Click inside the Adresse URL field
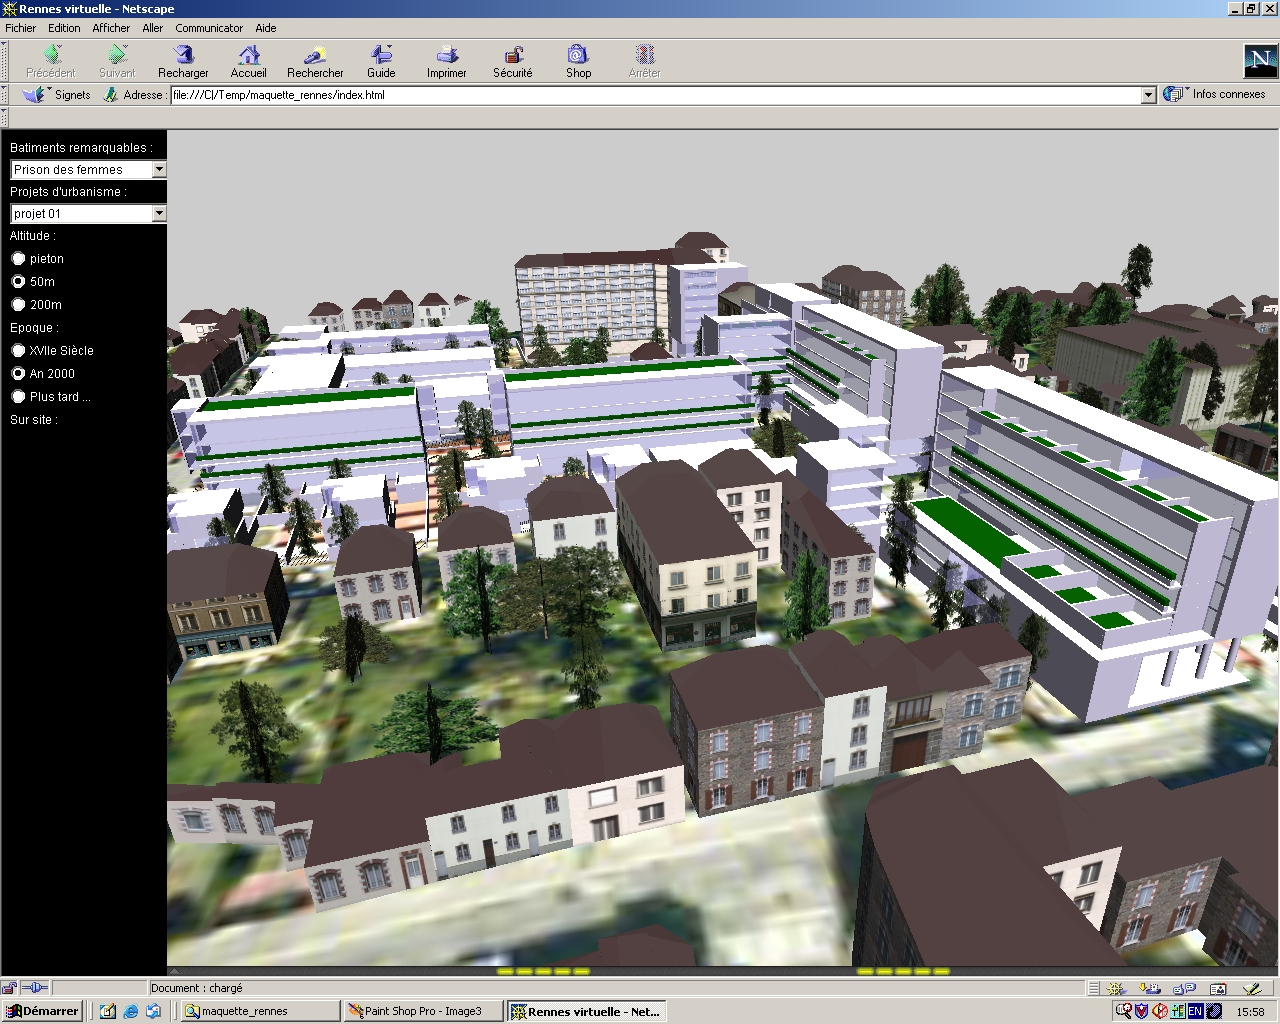This screenshot has height=1024, width=1280. pos(650,95)
